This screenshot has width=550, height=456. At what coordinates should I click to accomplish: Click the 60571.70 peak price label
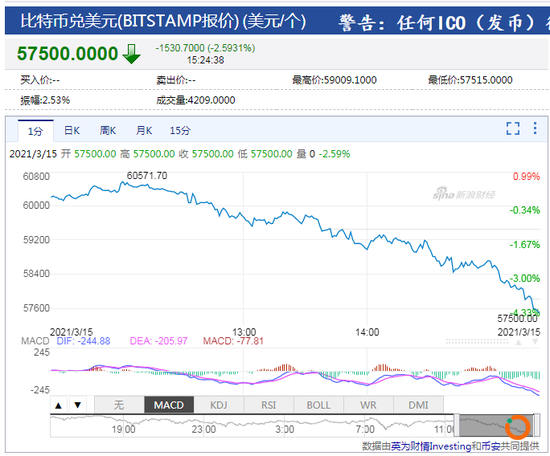pyautogui.click(x=147, y=175)
